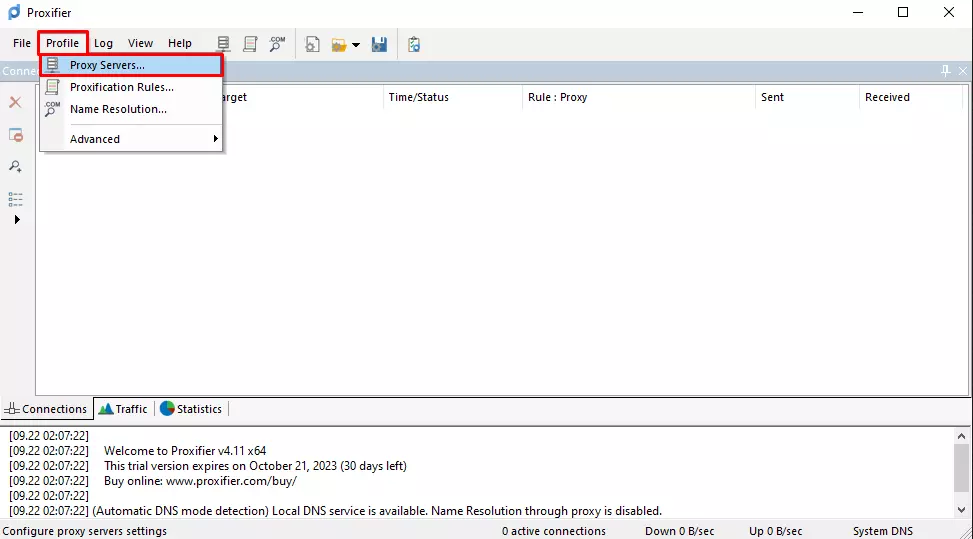Screen dimensions: 973x539
Task: Click 'Down 0 B/sec' status entry
Action: [x=679, y=532]
